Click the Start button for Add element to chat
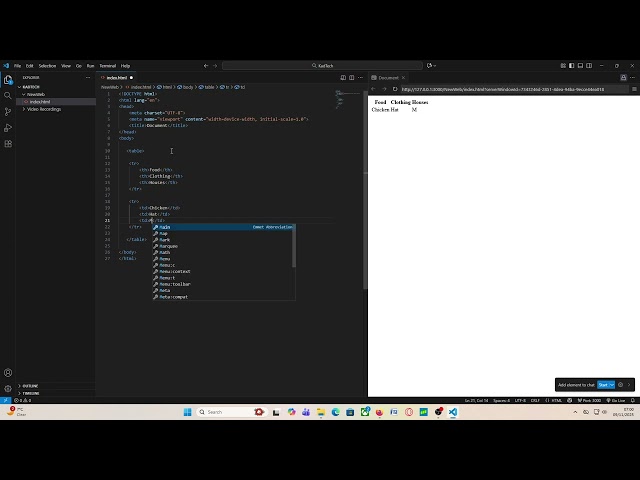Viewport: 640px width, 480px height. click(603, 384)
